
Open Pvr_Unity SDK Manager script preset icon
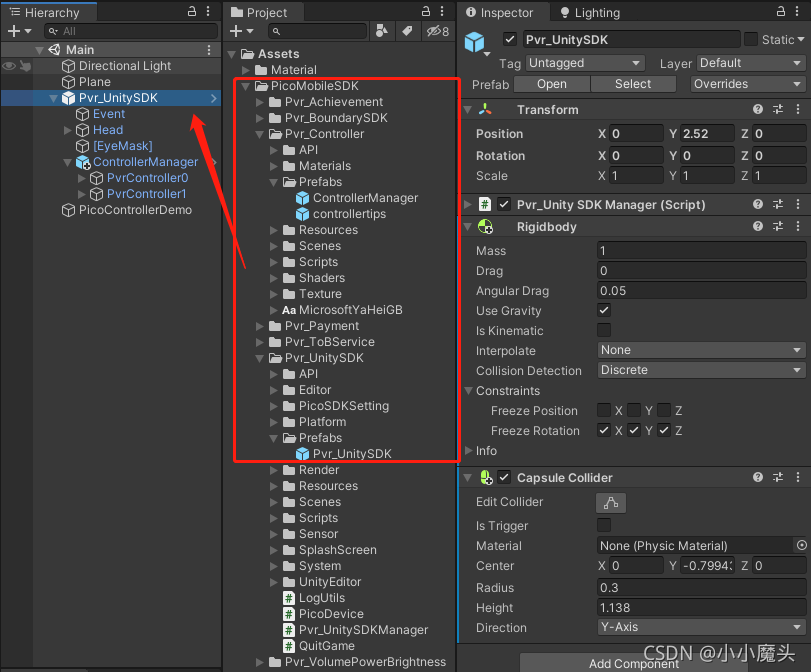click(778, 204)
